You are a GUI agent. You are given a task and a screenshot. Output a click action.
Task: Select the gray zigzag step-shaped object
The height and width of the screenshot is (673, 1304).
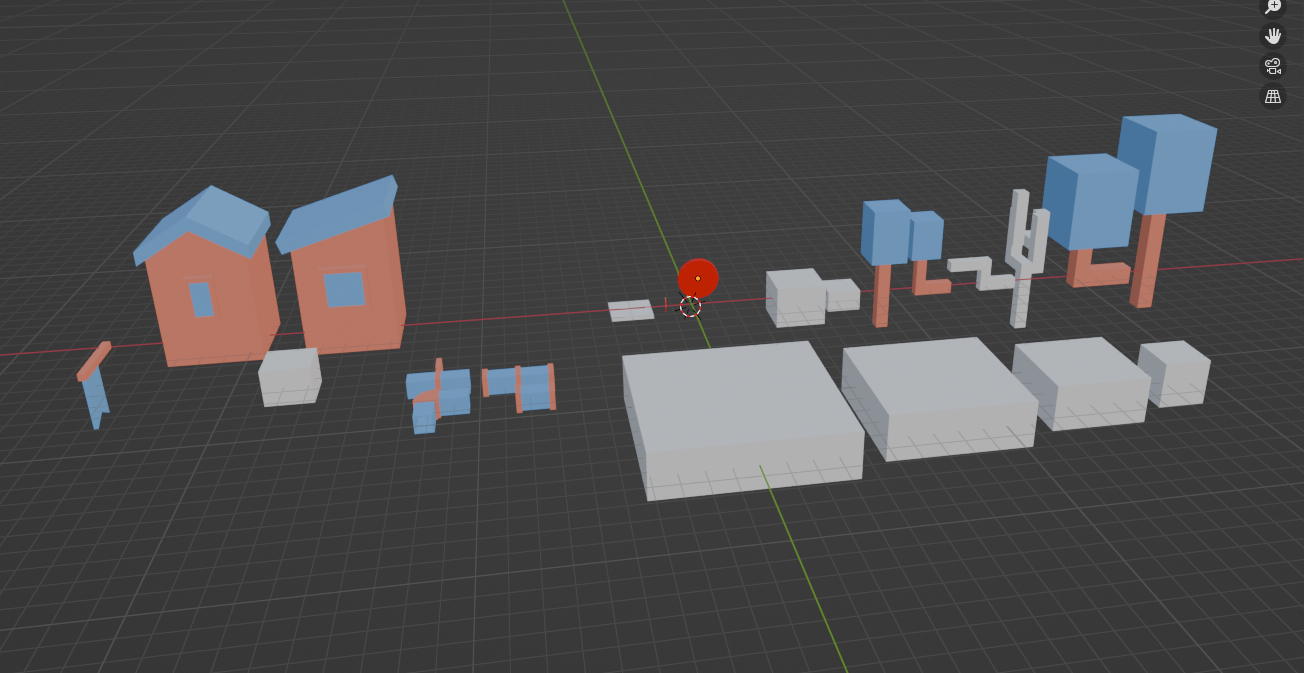[978, 272]
